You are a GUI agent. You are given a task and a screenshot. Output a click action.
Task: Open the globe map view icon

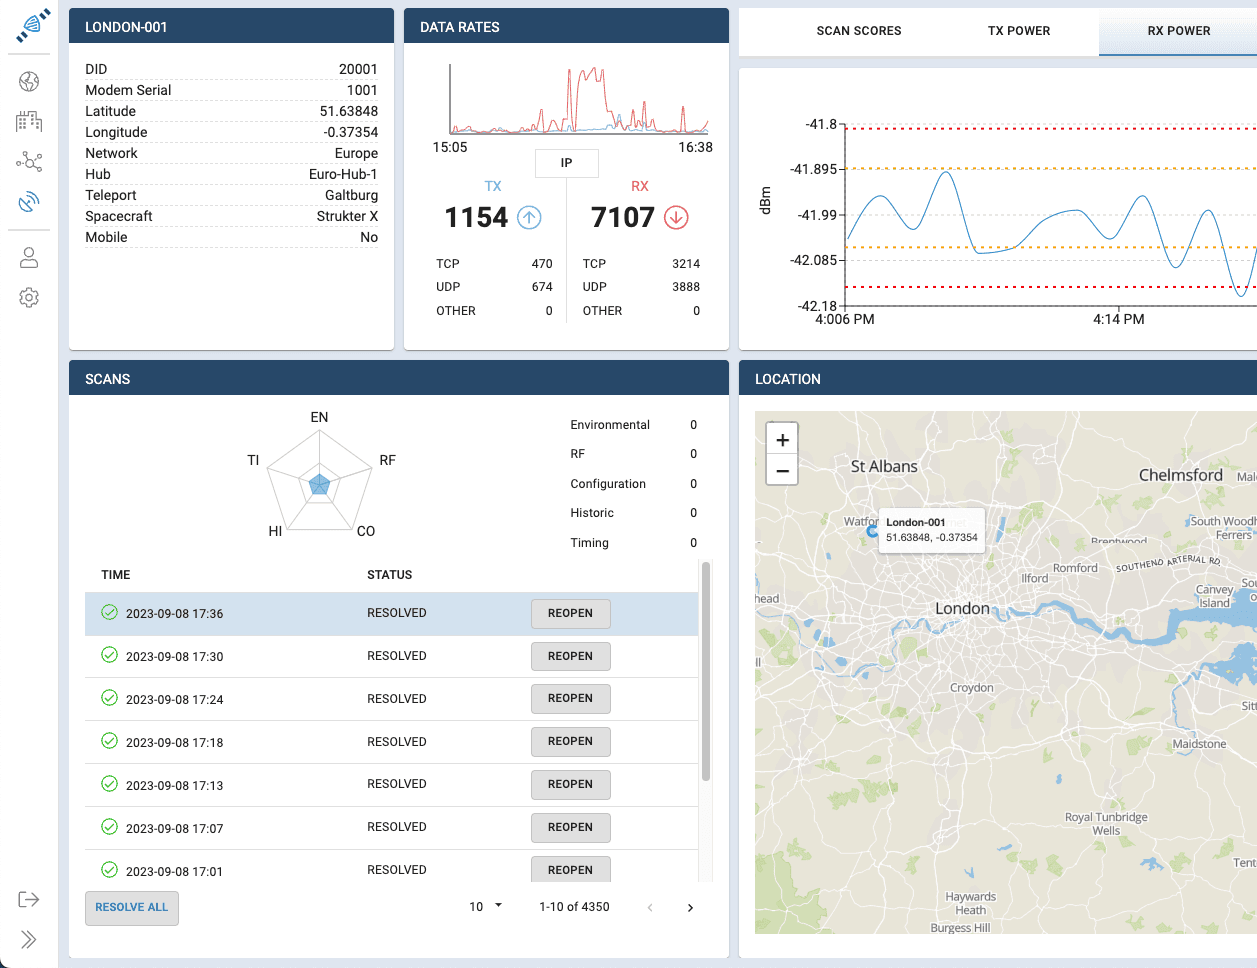click(29, 82)
